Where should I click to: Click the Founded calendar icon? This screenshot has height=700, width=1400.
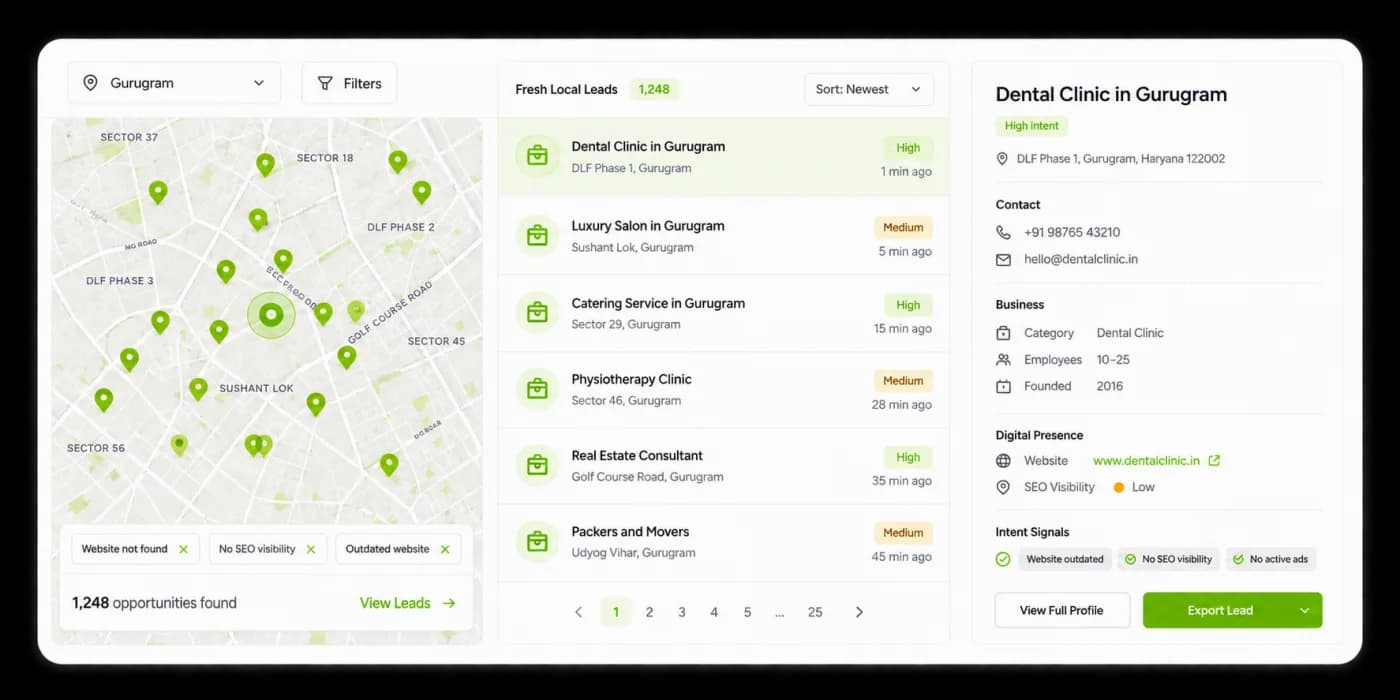point(1003,386)
